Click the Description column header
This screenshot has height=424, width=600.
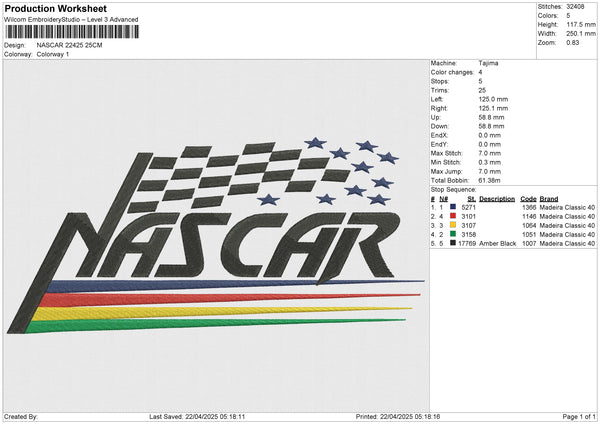click(x=497, y=198)
